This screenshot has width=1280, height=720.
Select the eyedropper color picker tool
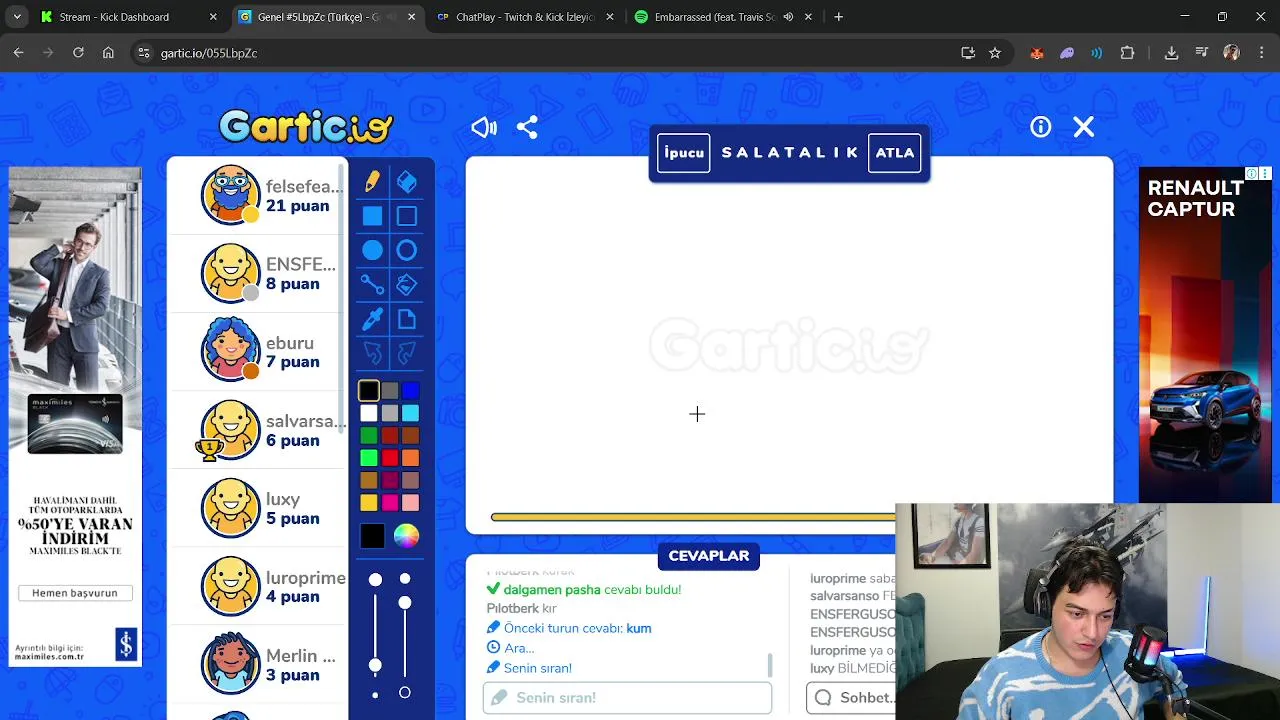pyautogui.click(x=372, y=319)
